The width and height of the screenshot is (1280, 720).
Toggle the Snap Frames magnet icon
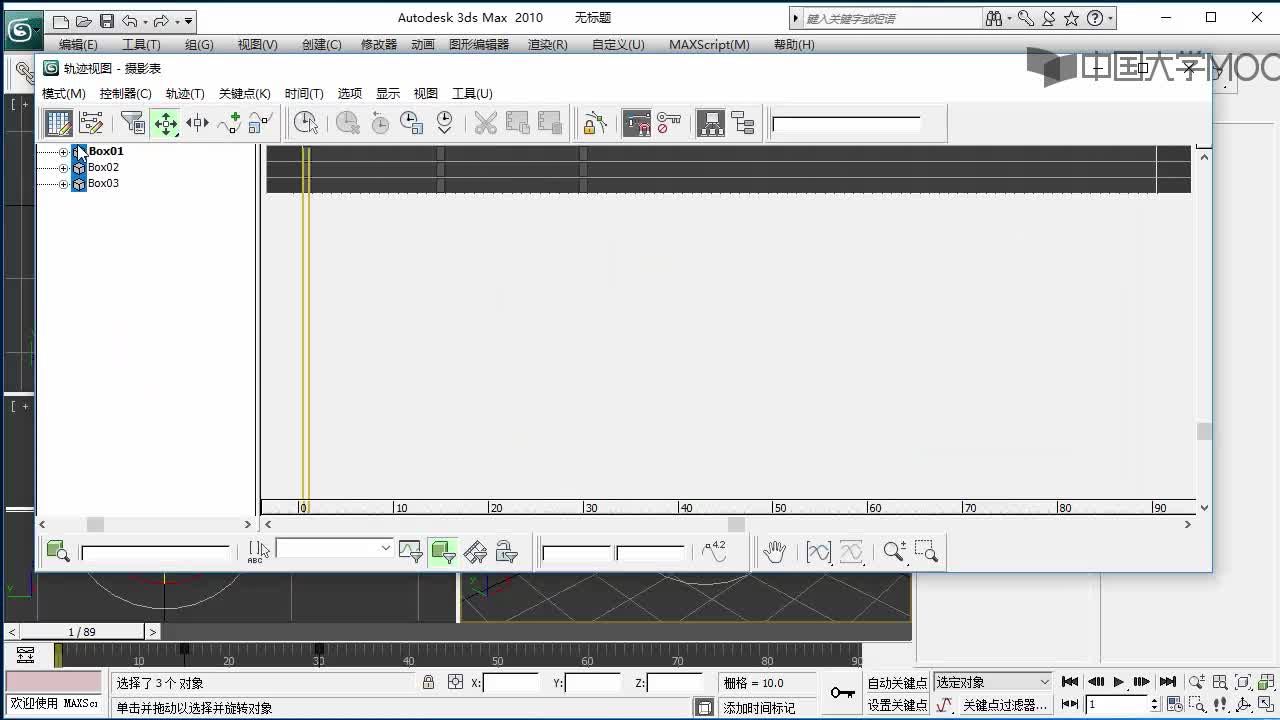pyautogui.click(x=637, y=123)
